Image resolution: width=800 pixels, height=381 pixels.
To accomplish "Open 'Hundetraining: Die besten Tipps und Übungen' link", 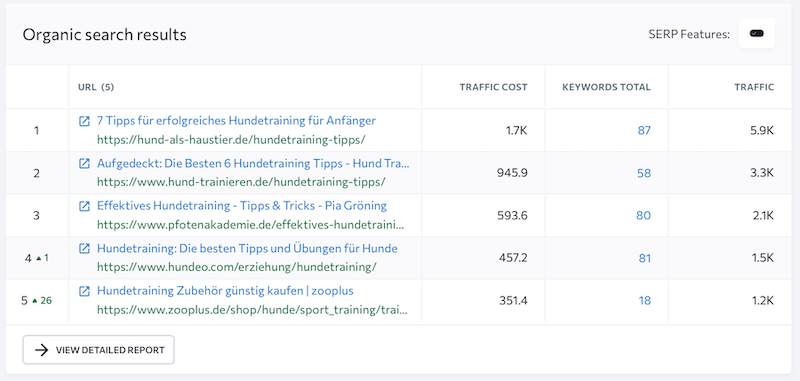I will tap(247, 249).
